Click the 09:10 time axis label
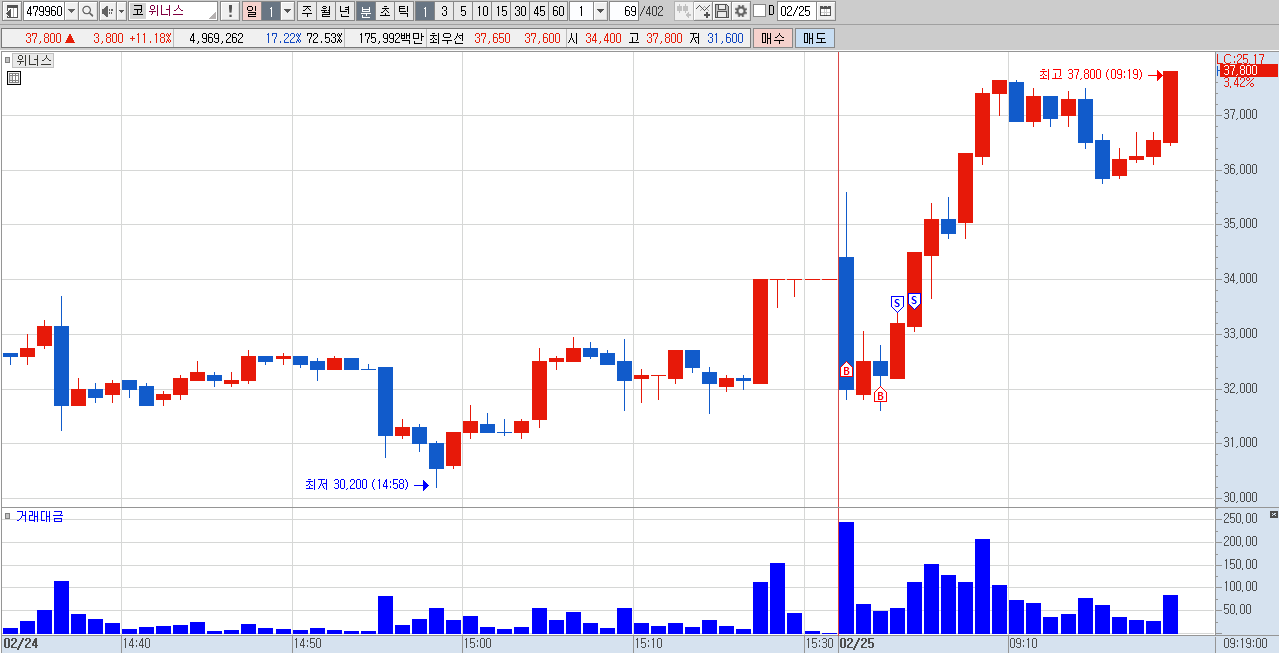Viewport: 1279px width, 653px height. [x=1024, y=644]
